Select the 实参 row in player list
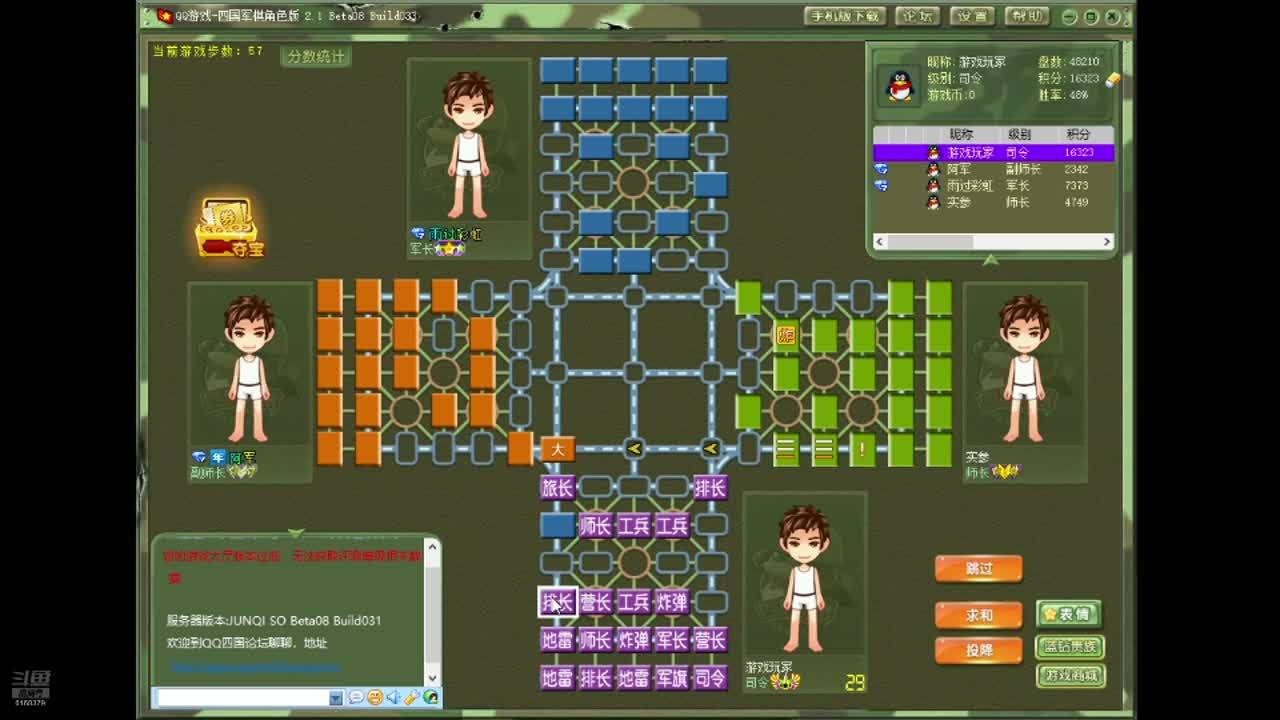The height and width of the screenshot is (720, 1280). (x=993, y=201)
